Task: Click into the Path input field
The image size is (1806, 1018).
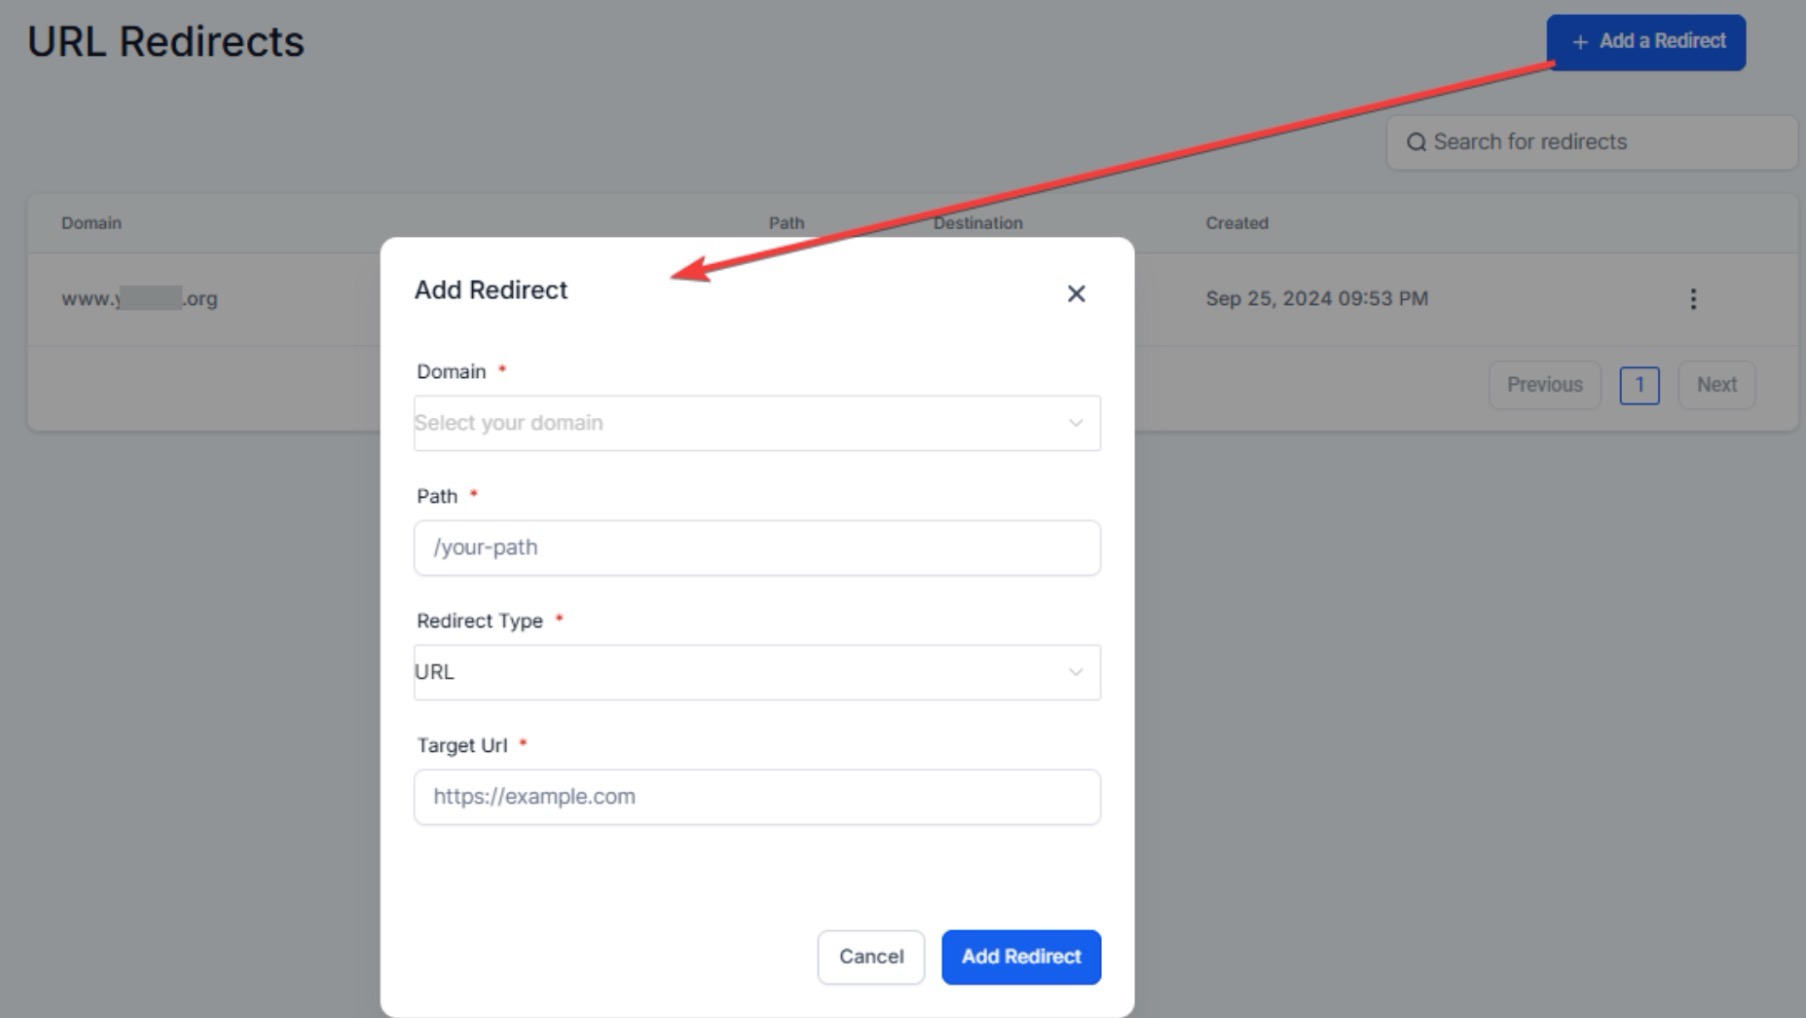Action: 756,548
